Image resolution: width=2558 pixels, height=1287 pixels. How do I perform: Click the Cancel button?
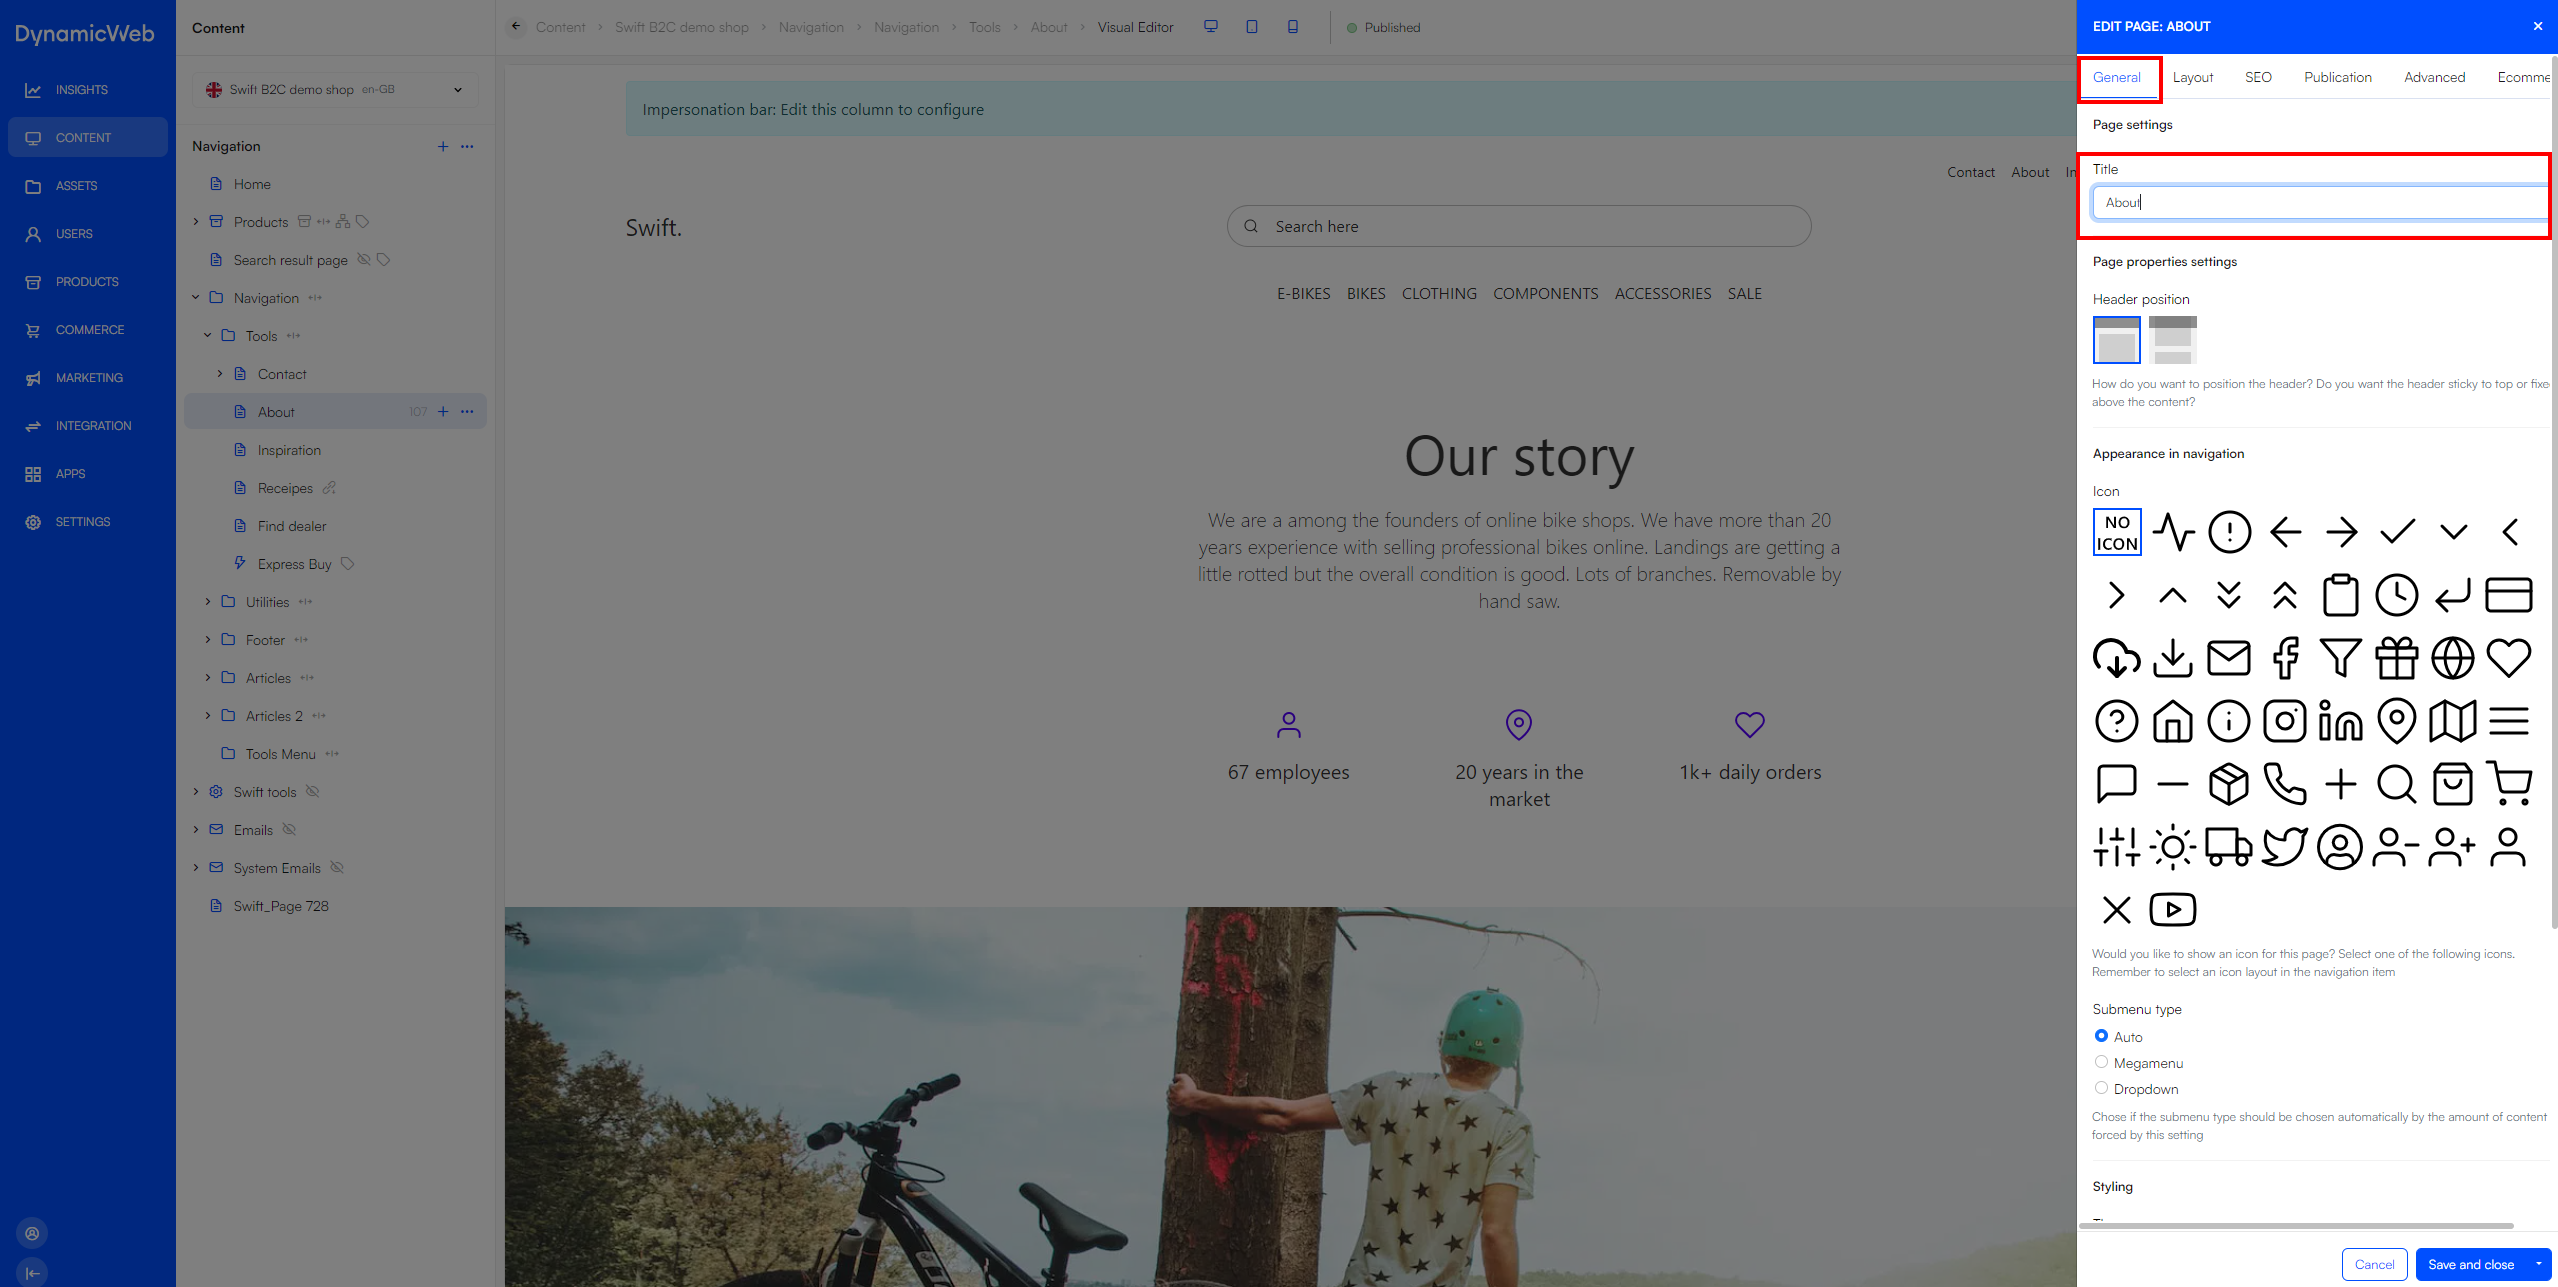pos(2373,1264)
